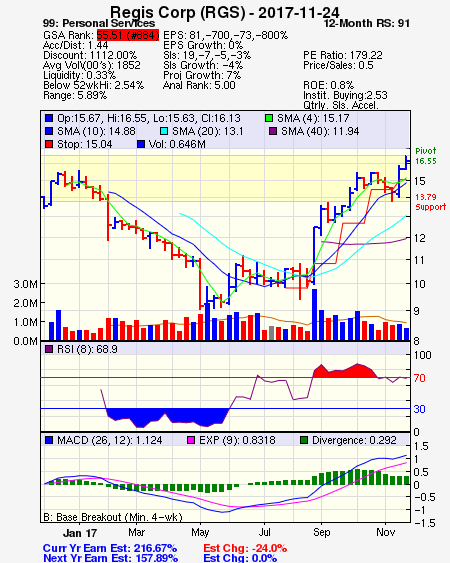Click the purple SMA (40) legend swatch

(x=273, y=131)
